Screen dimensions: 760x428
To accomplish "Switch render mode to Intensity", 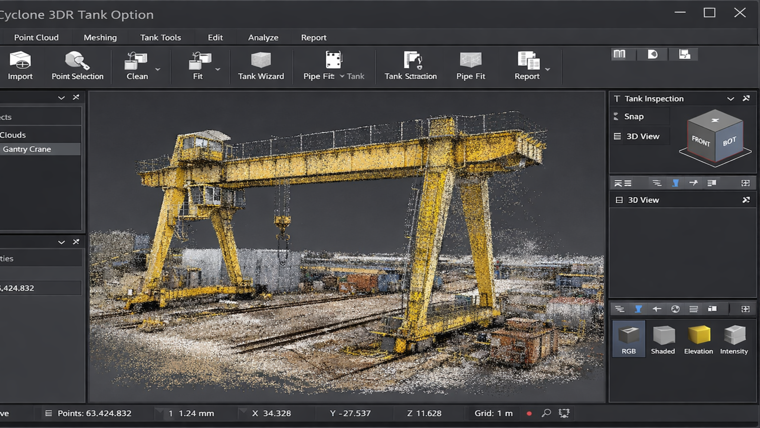I will [x=734, y=339].
